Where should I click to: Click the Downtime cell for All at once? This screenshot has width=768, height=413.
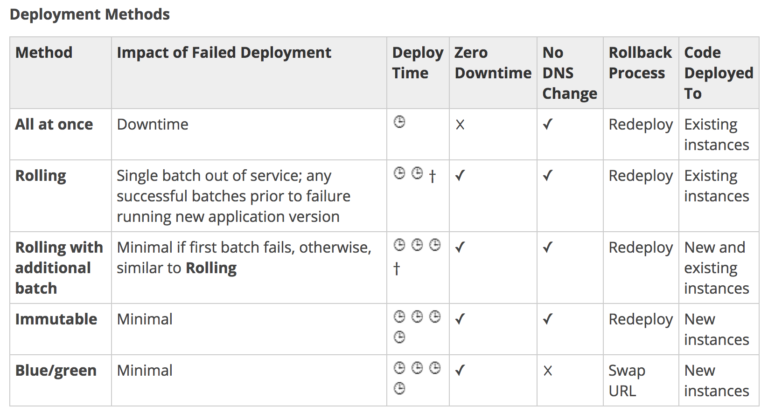[152, 124]
